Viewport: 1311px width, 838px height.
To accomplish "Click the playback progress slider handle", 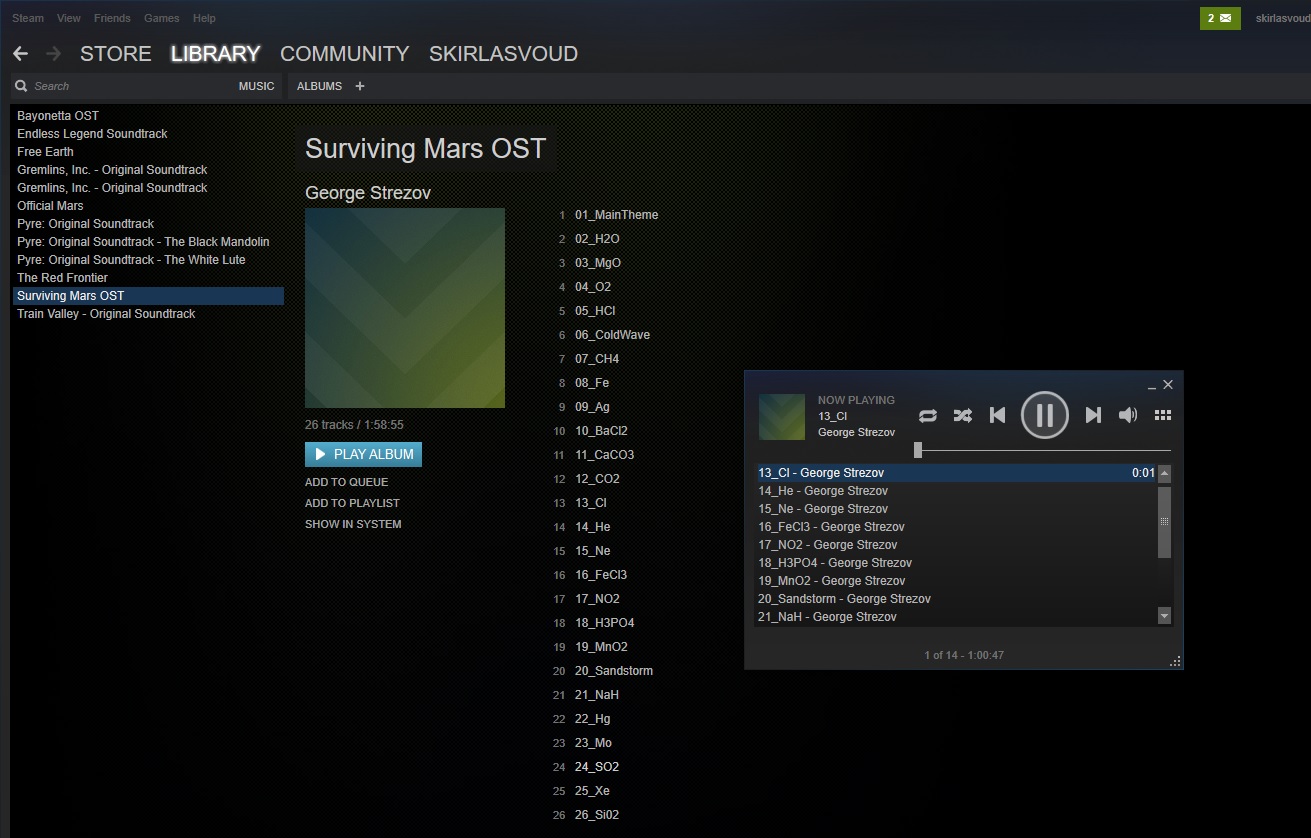I will 918,450.
